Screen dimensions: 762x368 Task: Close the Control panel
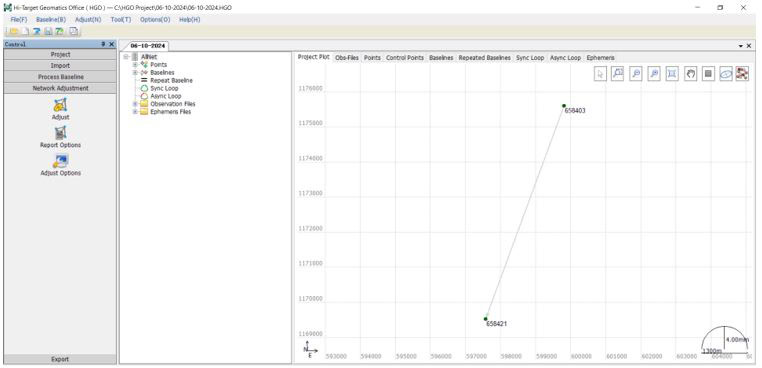[111, 44]
